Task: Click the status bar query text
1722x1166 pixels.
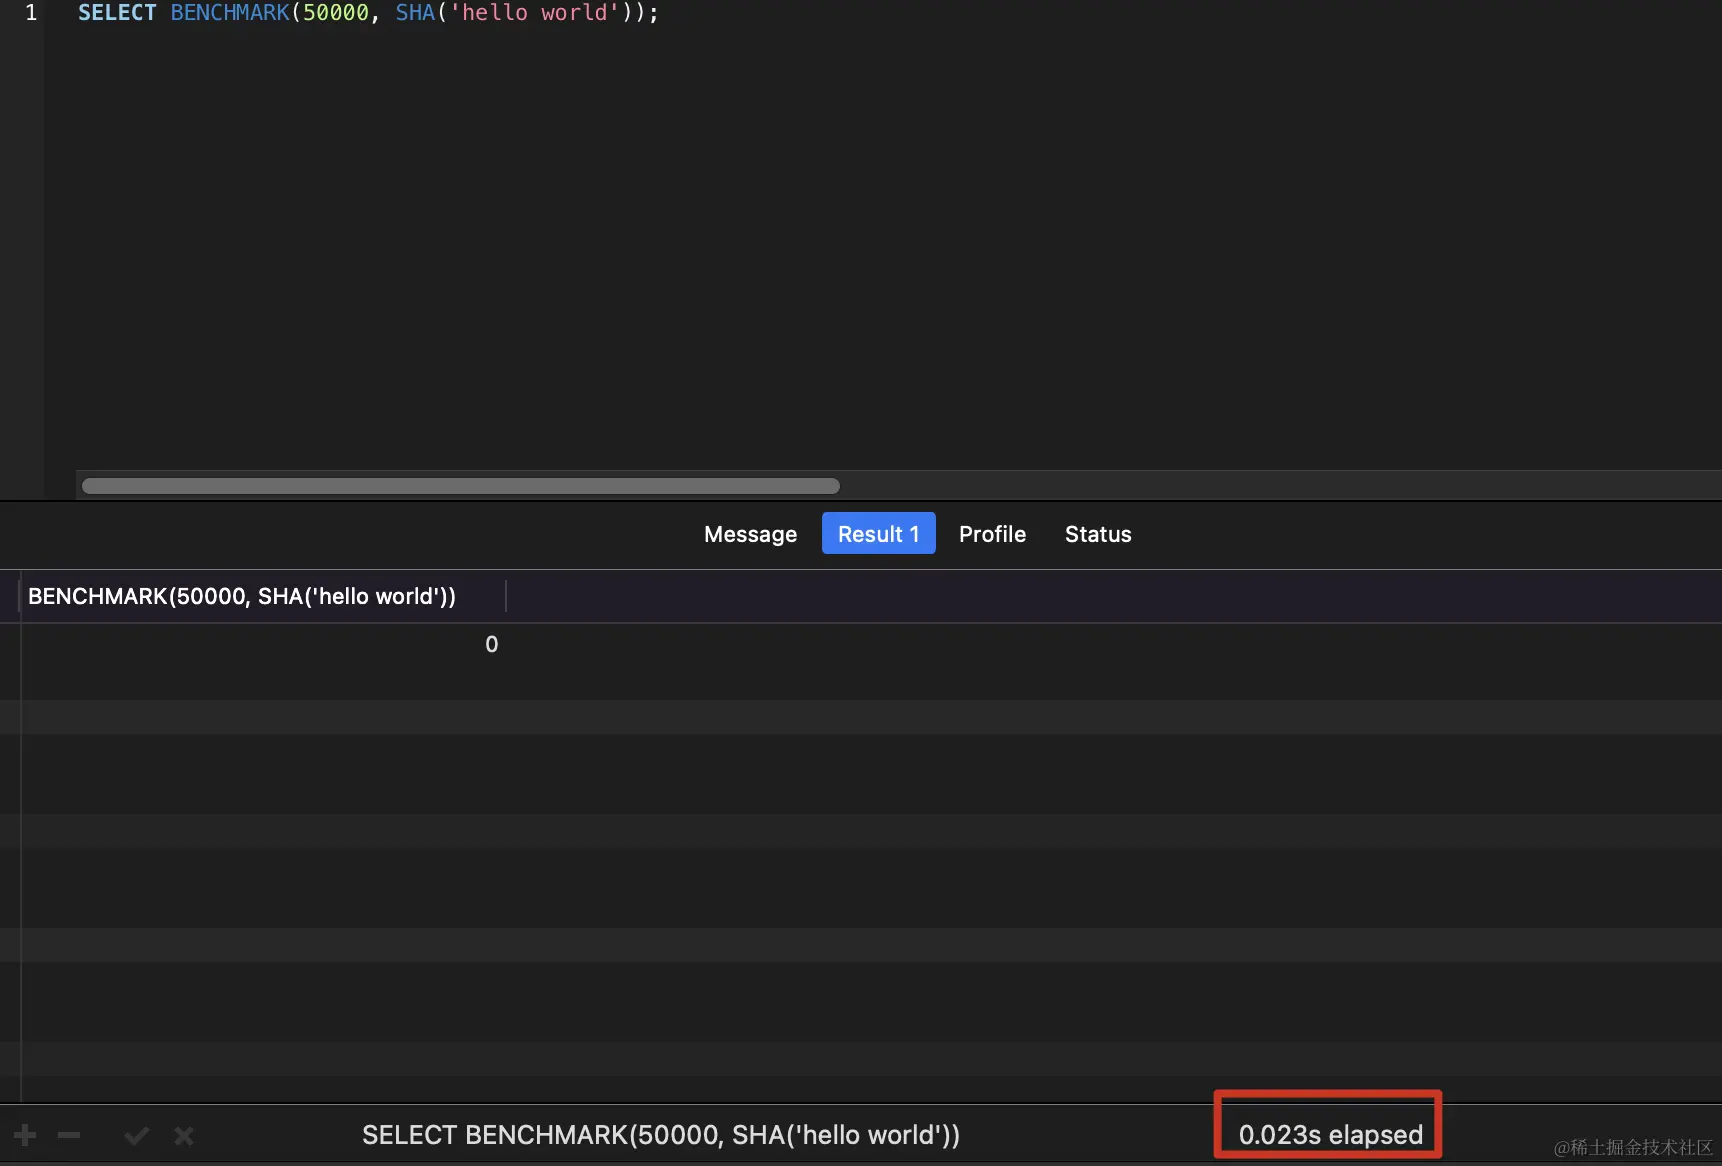Action: 661,1135
